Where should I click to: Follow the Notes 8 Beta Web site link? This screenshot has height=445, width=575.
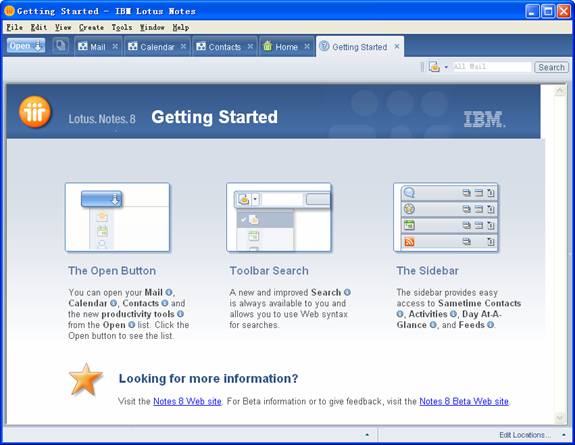(464, 401)
